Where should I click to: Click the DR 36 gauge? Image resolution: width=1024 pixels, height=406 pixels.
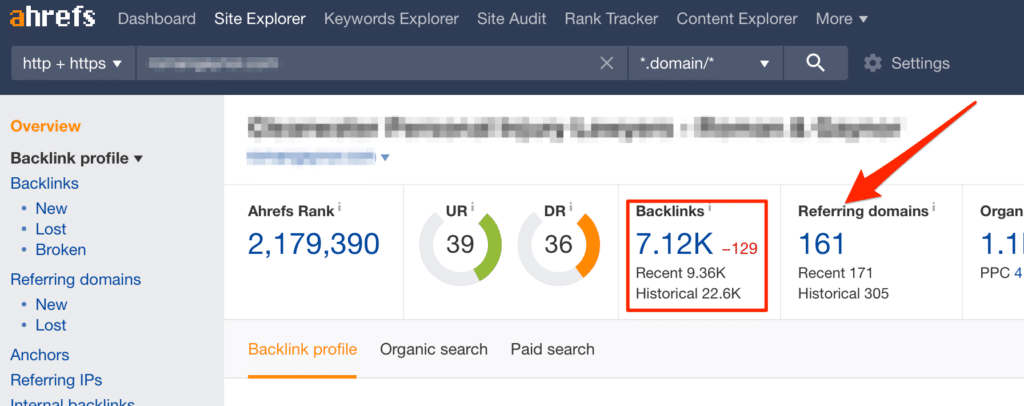[x=558, y=245]
